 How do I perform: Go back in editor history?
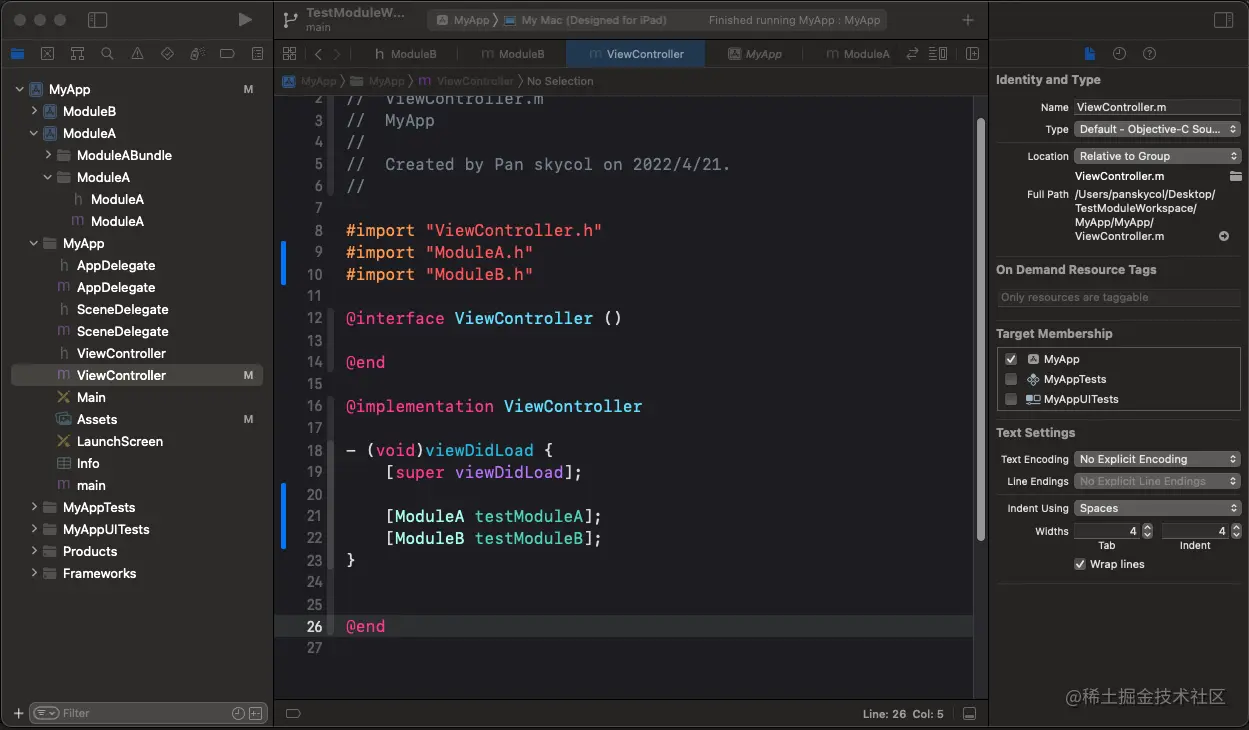click(x=318, y=54)
